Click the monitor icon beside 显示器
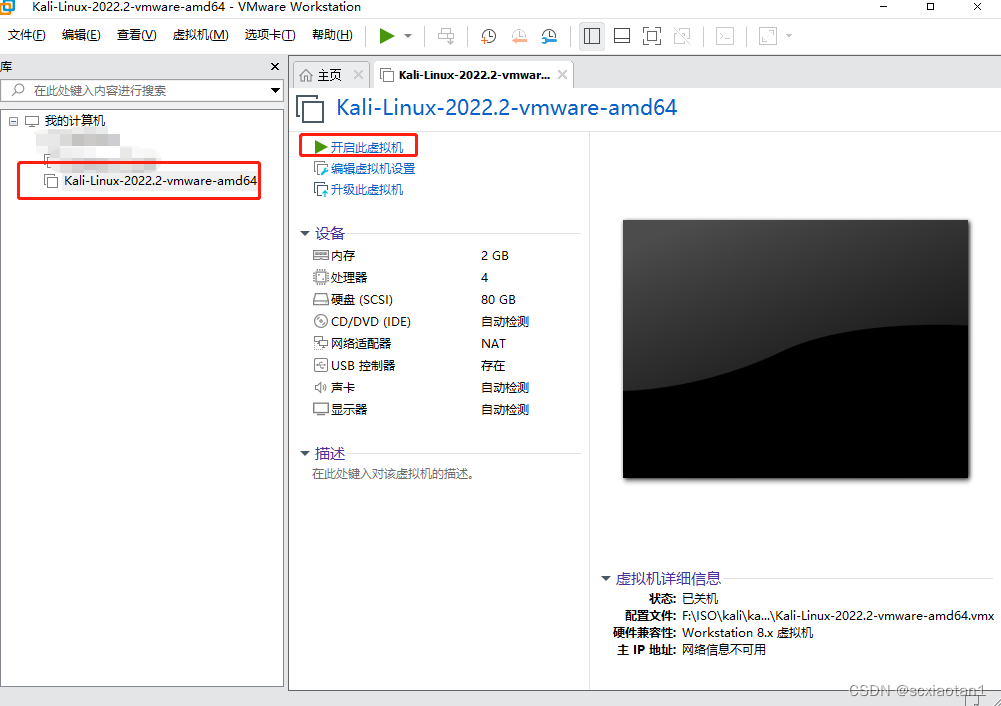 tap(320, 410)
